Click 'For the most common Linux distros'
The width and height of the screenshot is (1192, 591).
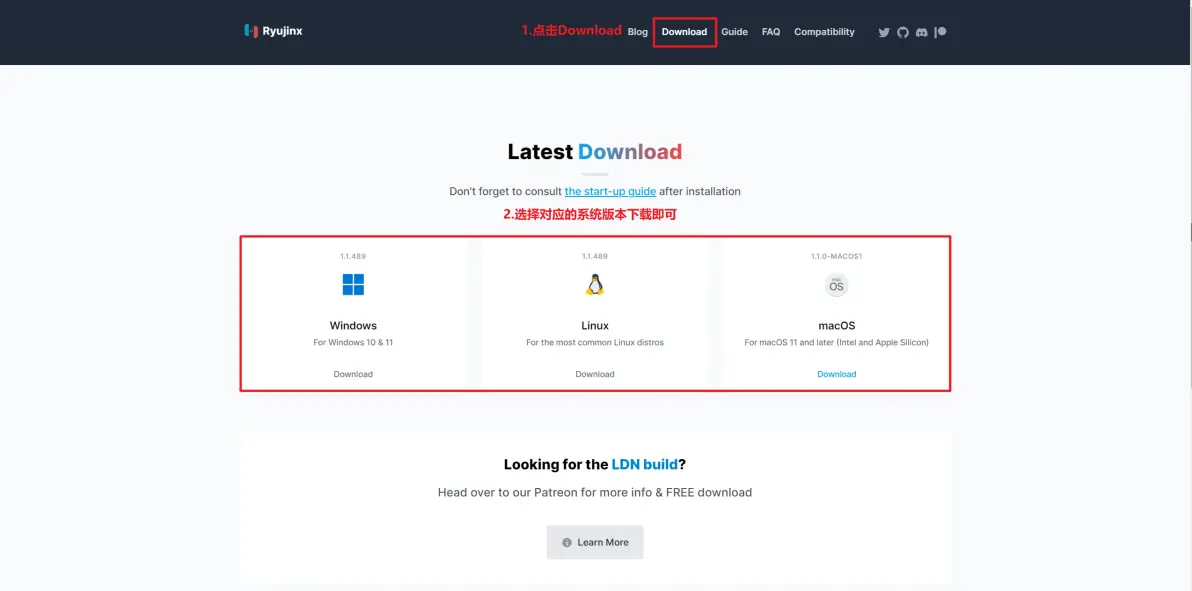coord(594,343)
